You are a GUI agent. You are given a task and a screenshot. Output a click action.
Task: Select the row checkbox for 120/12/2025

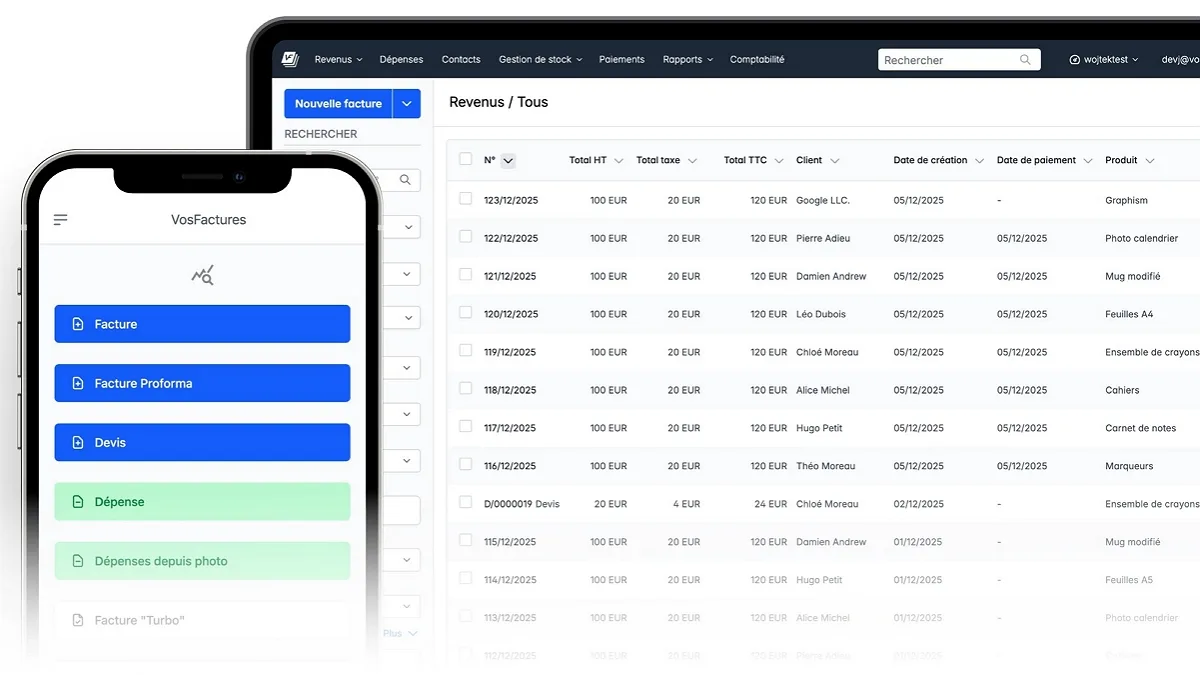(x=465, y=313)
